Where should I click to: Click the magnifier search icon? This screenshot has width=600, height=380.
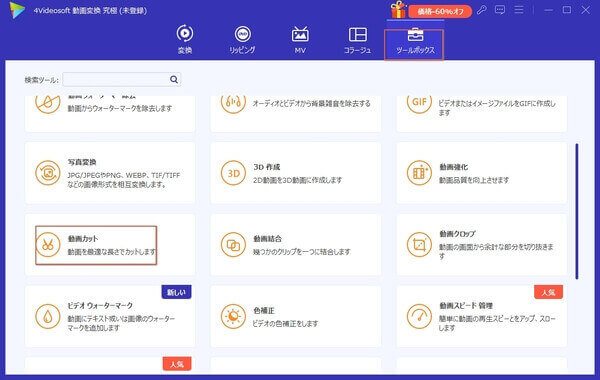(174, 80)
